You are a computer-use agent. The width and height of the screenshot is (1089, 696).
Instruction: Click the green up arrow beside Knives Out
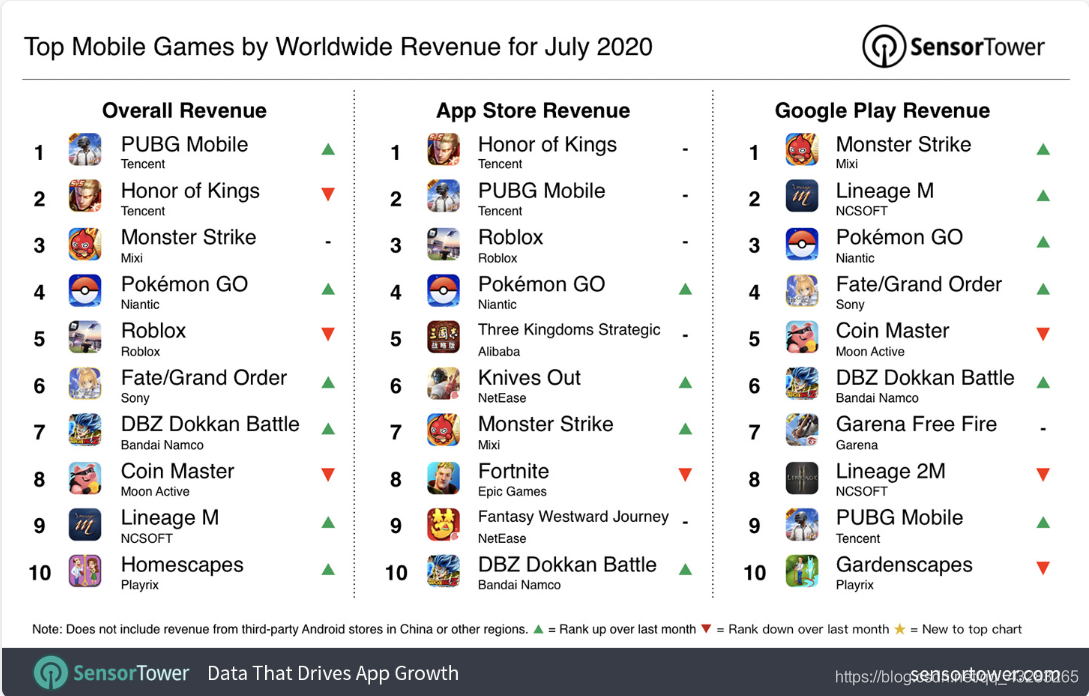tap(685, 382)
